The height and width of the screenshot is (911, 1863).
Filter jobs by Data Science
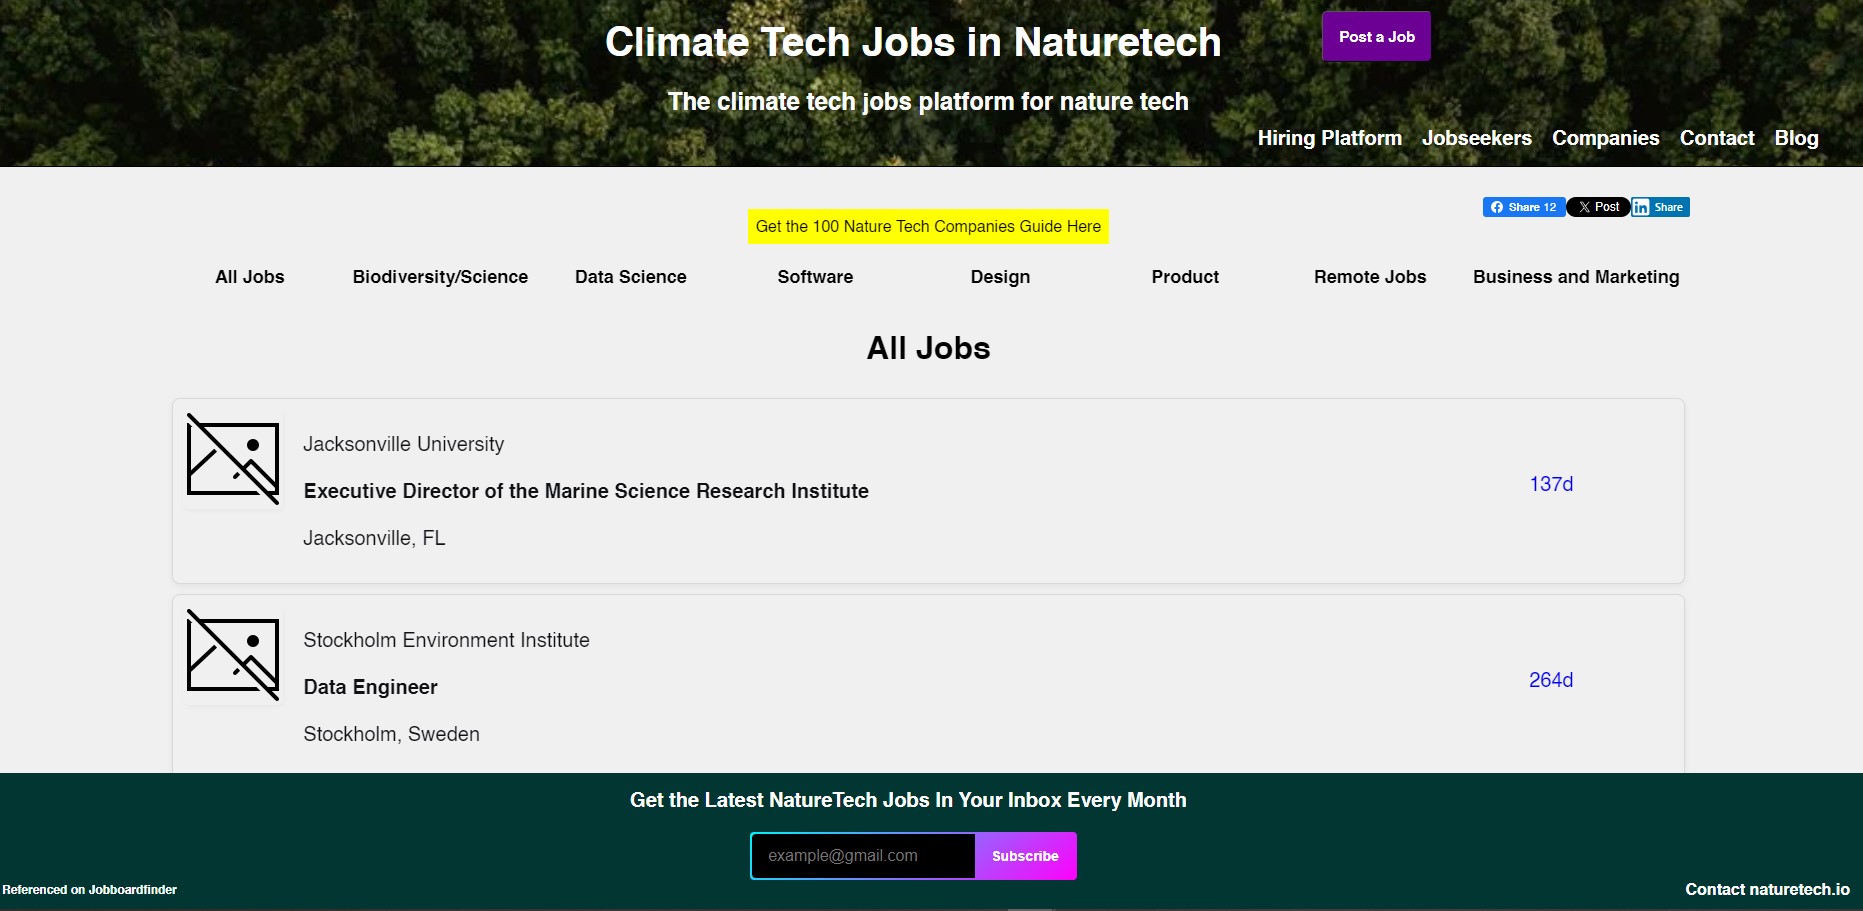[x=630, y=277]
